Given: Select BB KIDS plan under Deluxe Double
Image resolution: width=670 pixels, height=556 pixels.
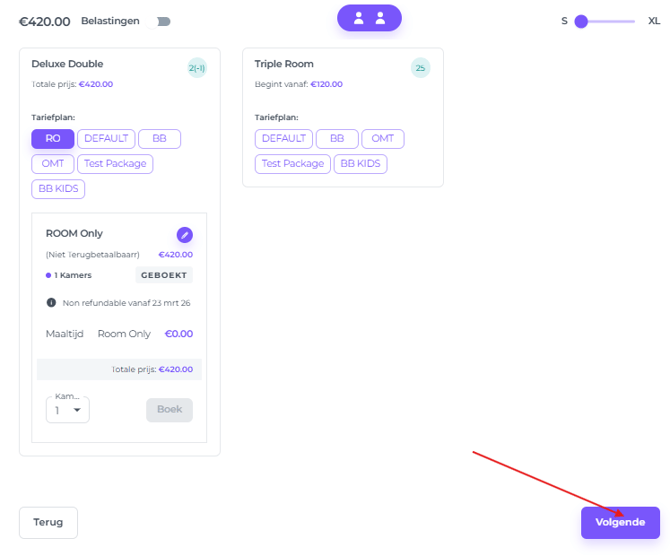Looking at the screenshot, I should point(58,188).
